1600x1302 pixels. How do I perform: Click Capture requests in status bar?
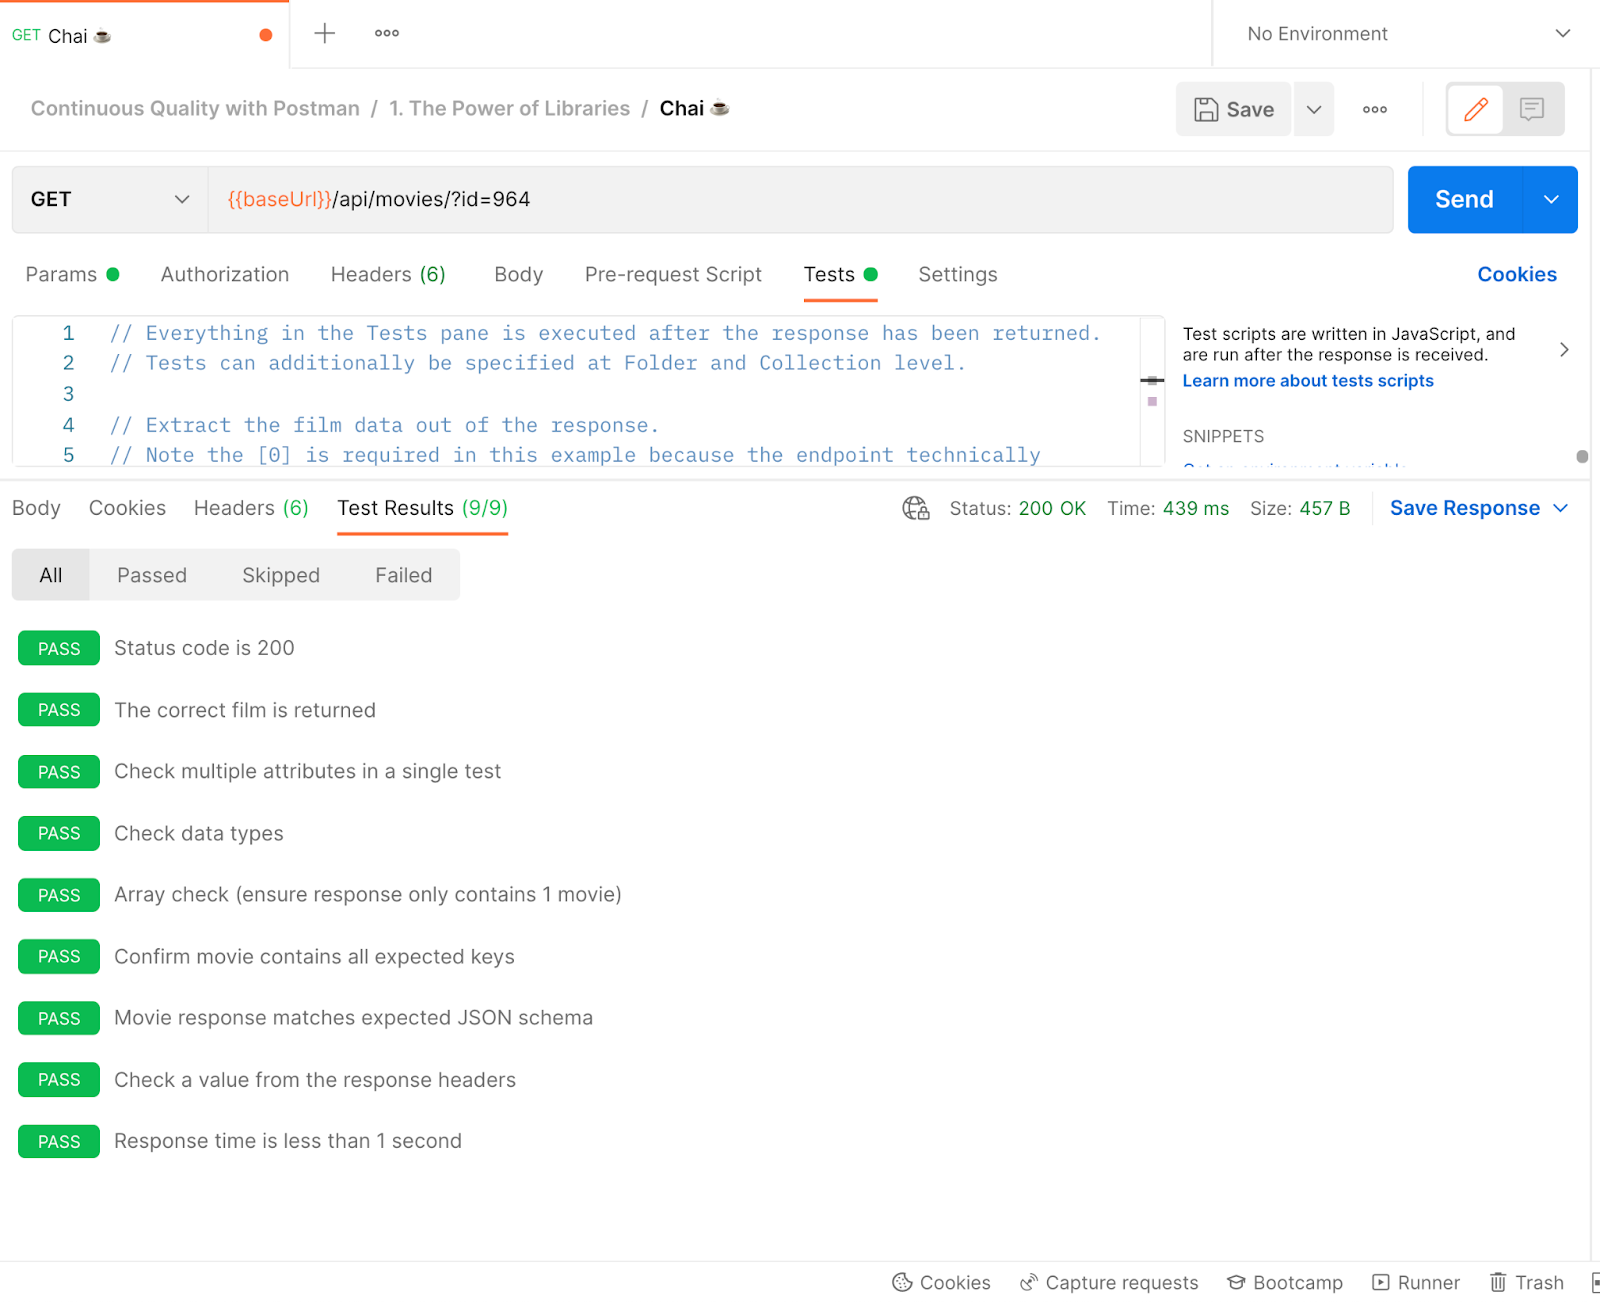(x=1108, y=1282)
